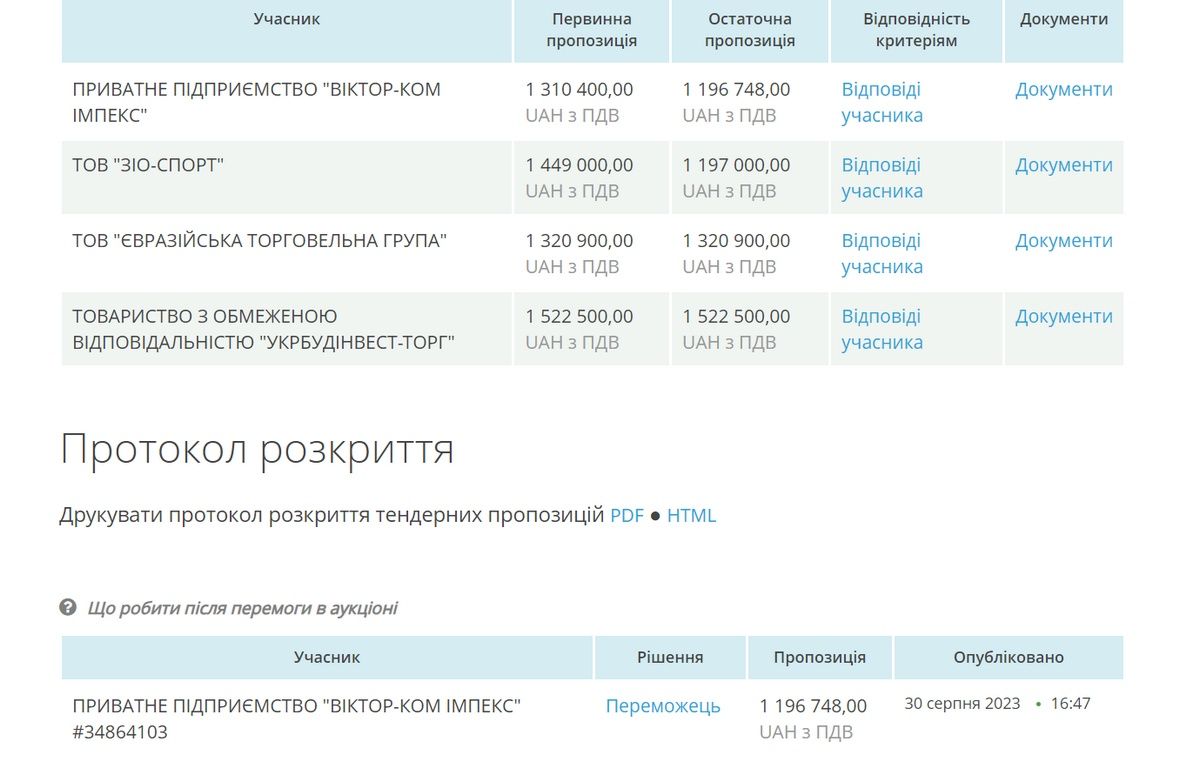Click the Переможець decision link
The image size is (1200, 762).
coord(662,706)
